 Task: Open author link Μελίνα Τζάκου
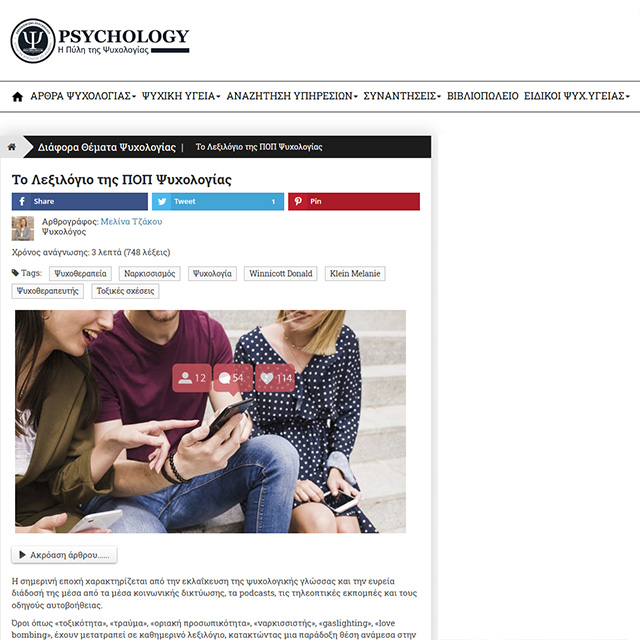pyautogui.click(x=131, y=222)
